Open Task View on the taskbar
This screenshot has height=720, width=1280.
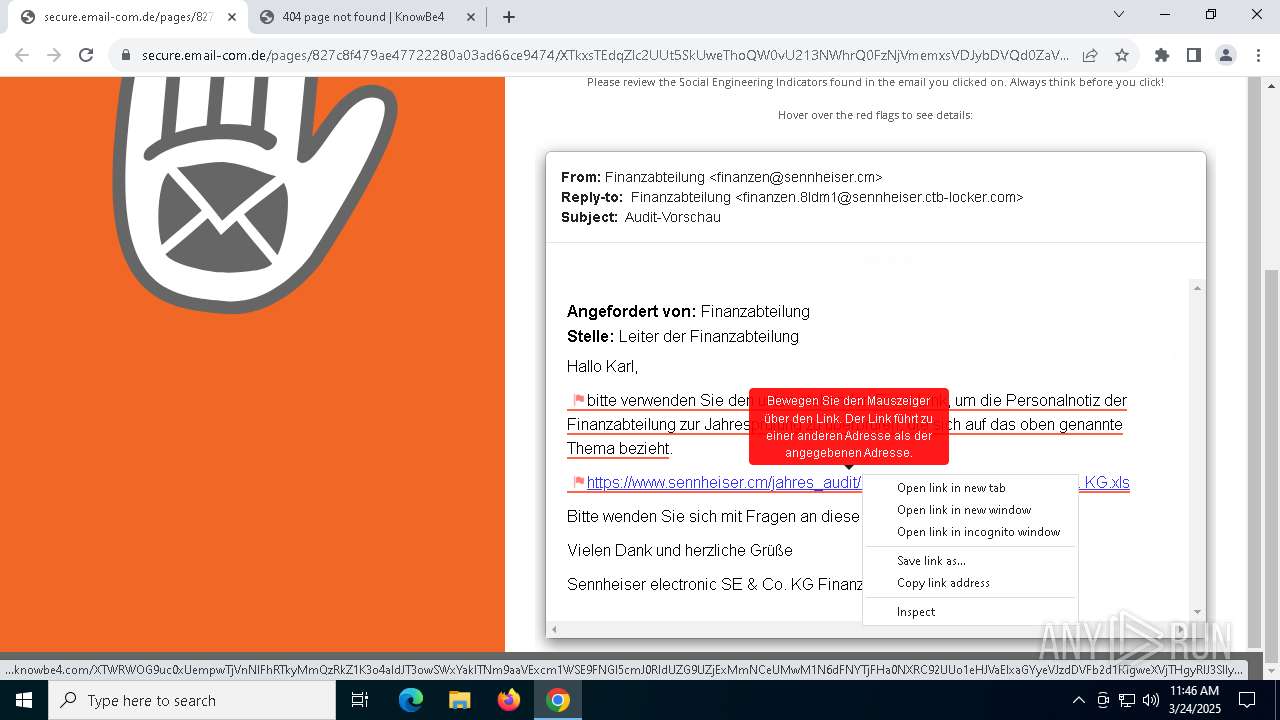pyautogui.click(x=360, y=700)
